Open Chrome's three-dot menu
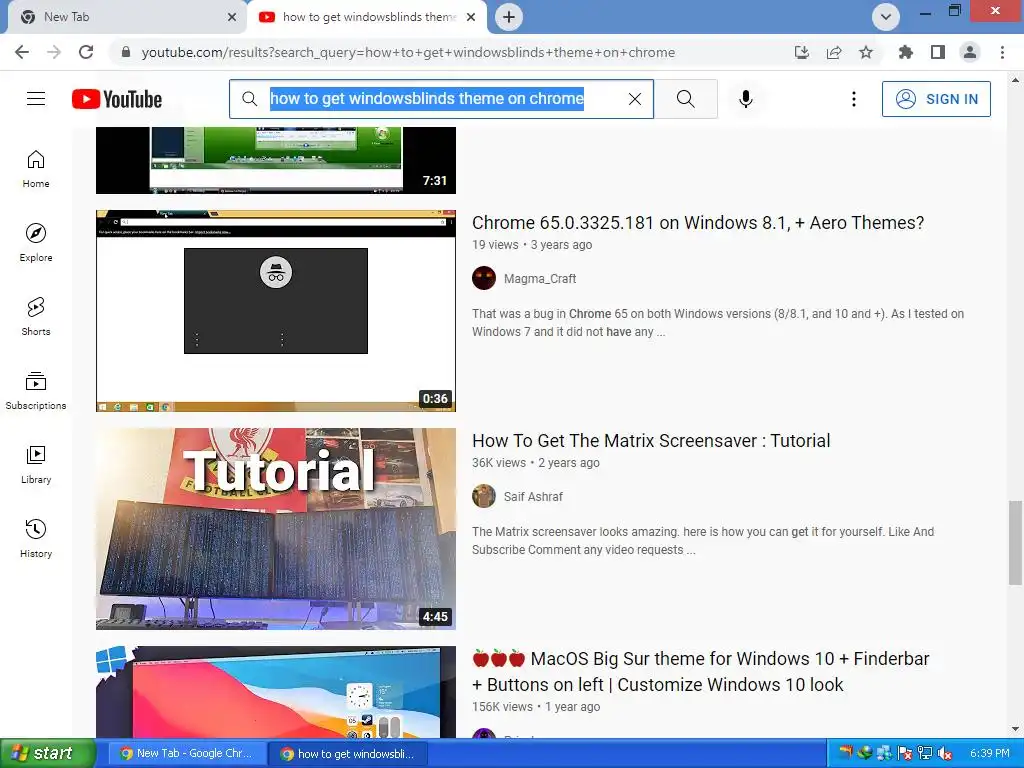The image size is (1024, 768). (1002, 52)
